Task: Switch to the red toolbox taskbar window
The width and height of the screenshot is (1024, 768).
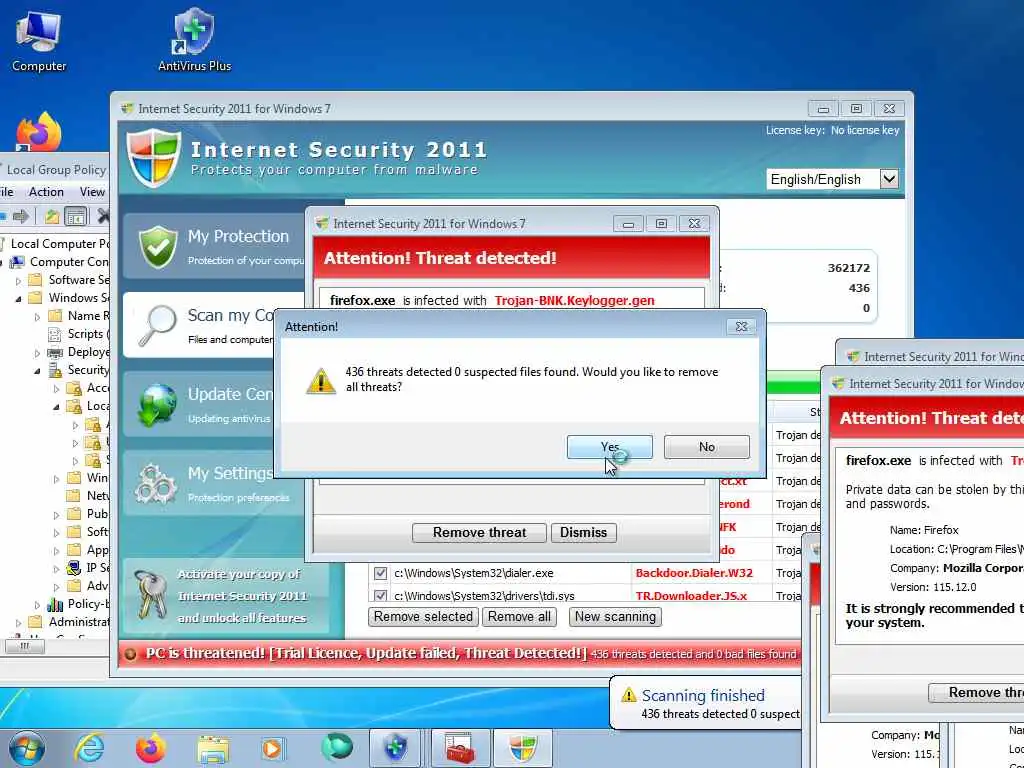Action: tap(460, 748)
